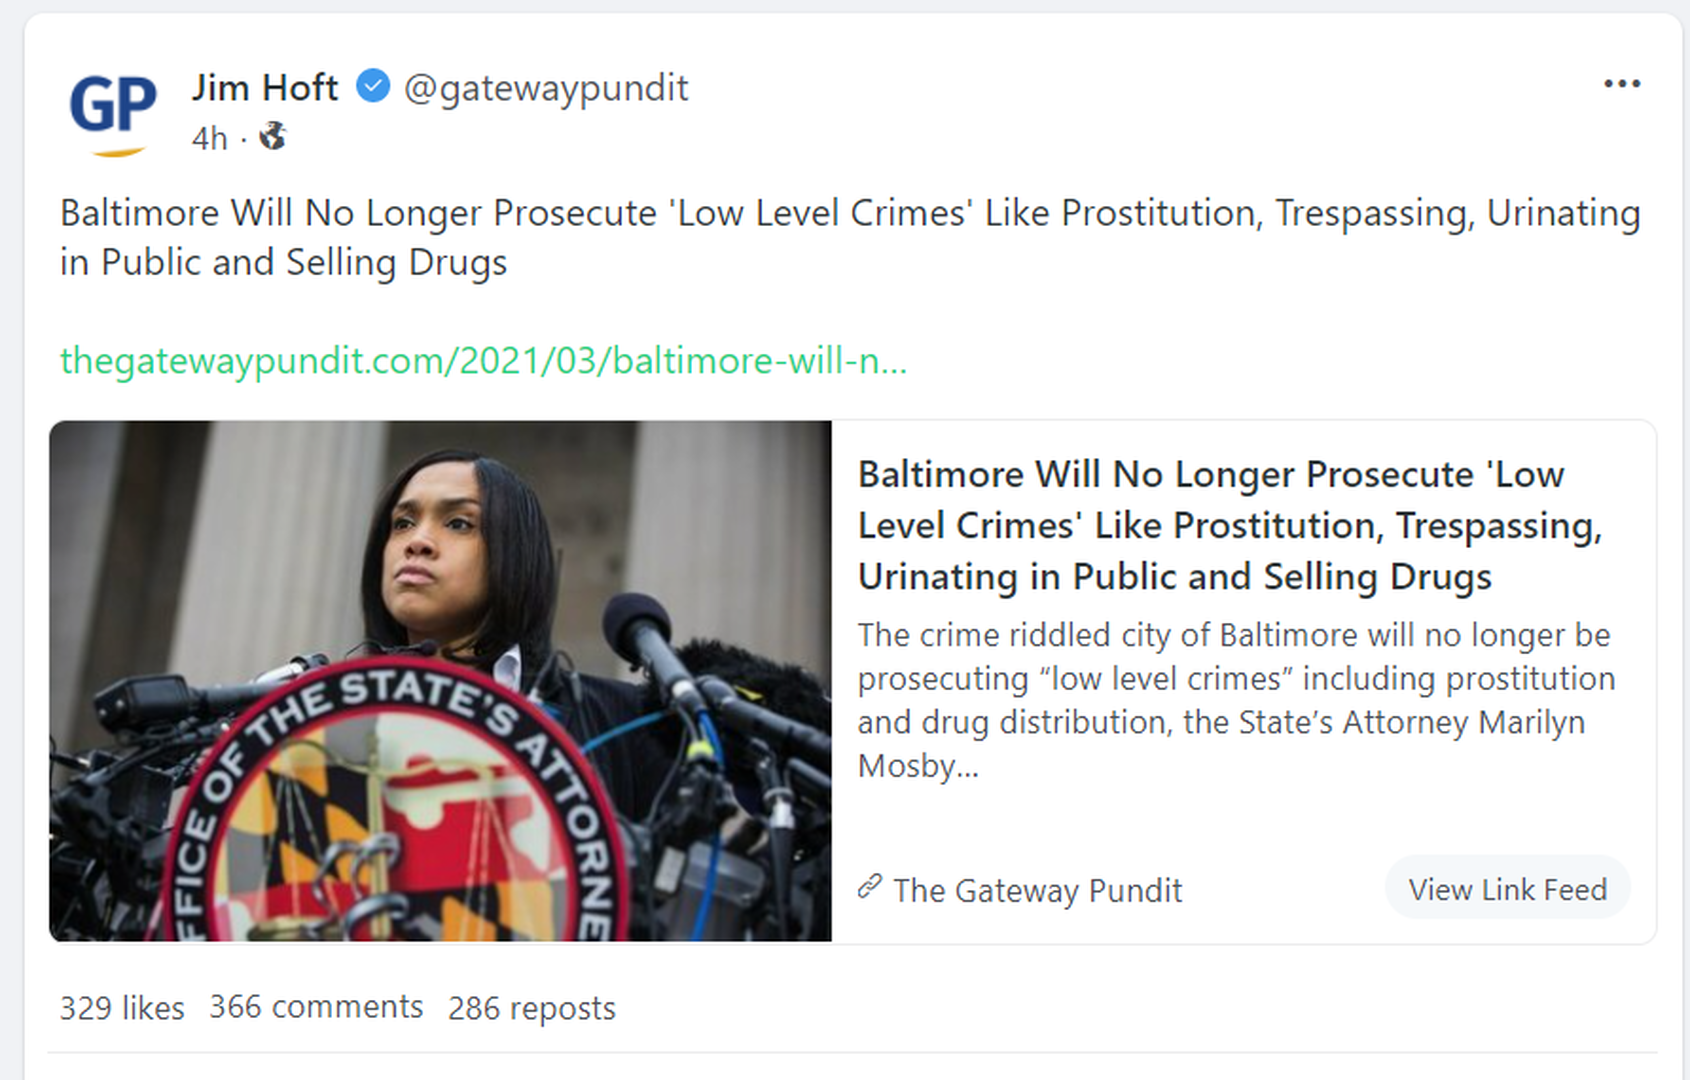1690x1080 pixels.
Task: Click the post body headline text
Action: click(850, 237)
